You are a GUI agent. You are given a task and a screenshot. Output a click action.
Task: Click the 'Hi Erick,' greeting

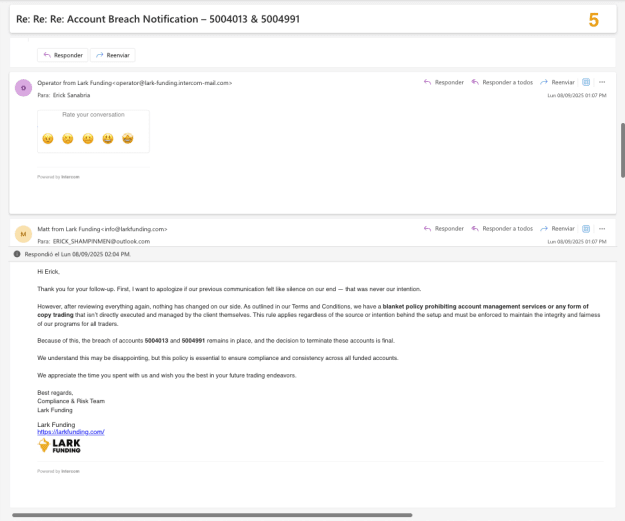pos(49,272)
